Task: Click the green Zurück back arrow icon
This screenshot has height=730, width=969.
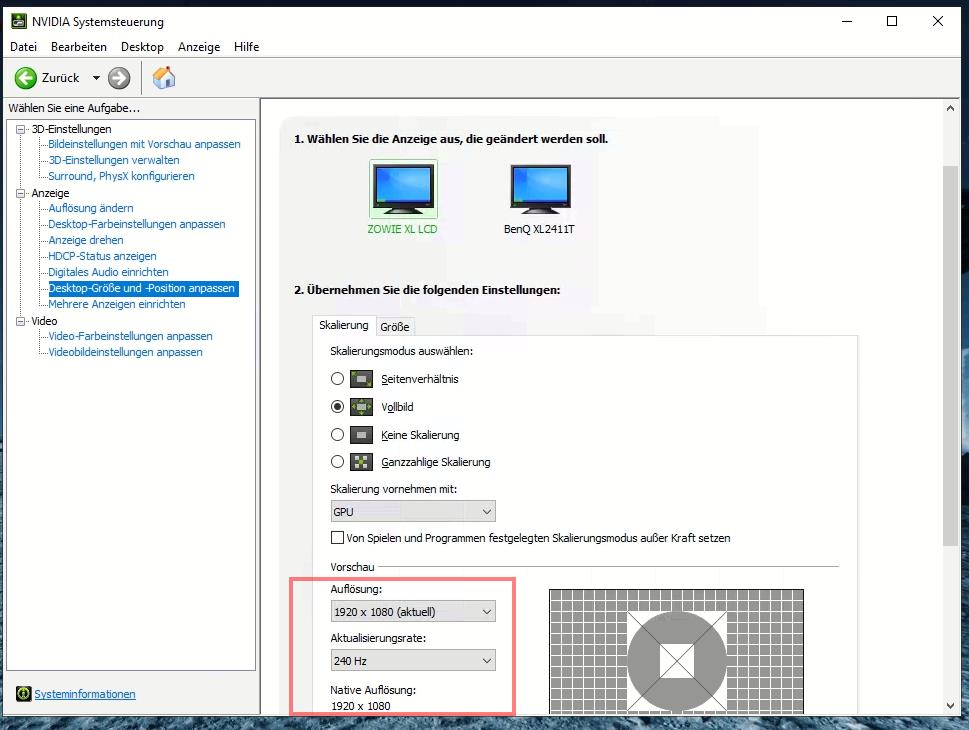Action: pyautogui.click(x=25, y=78)
